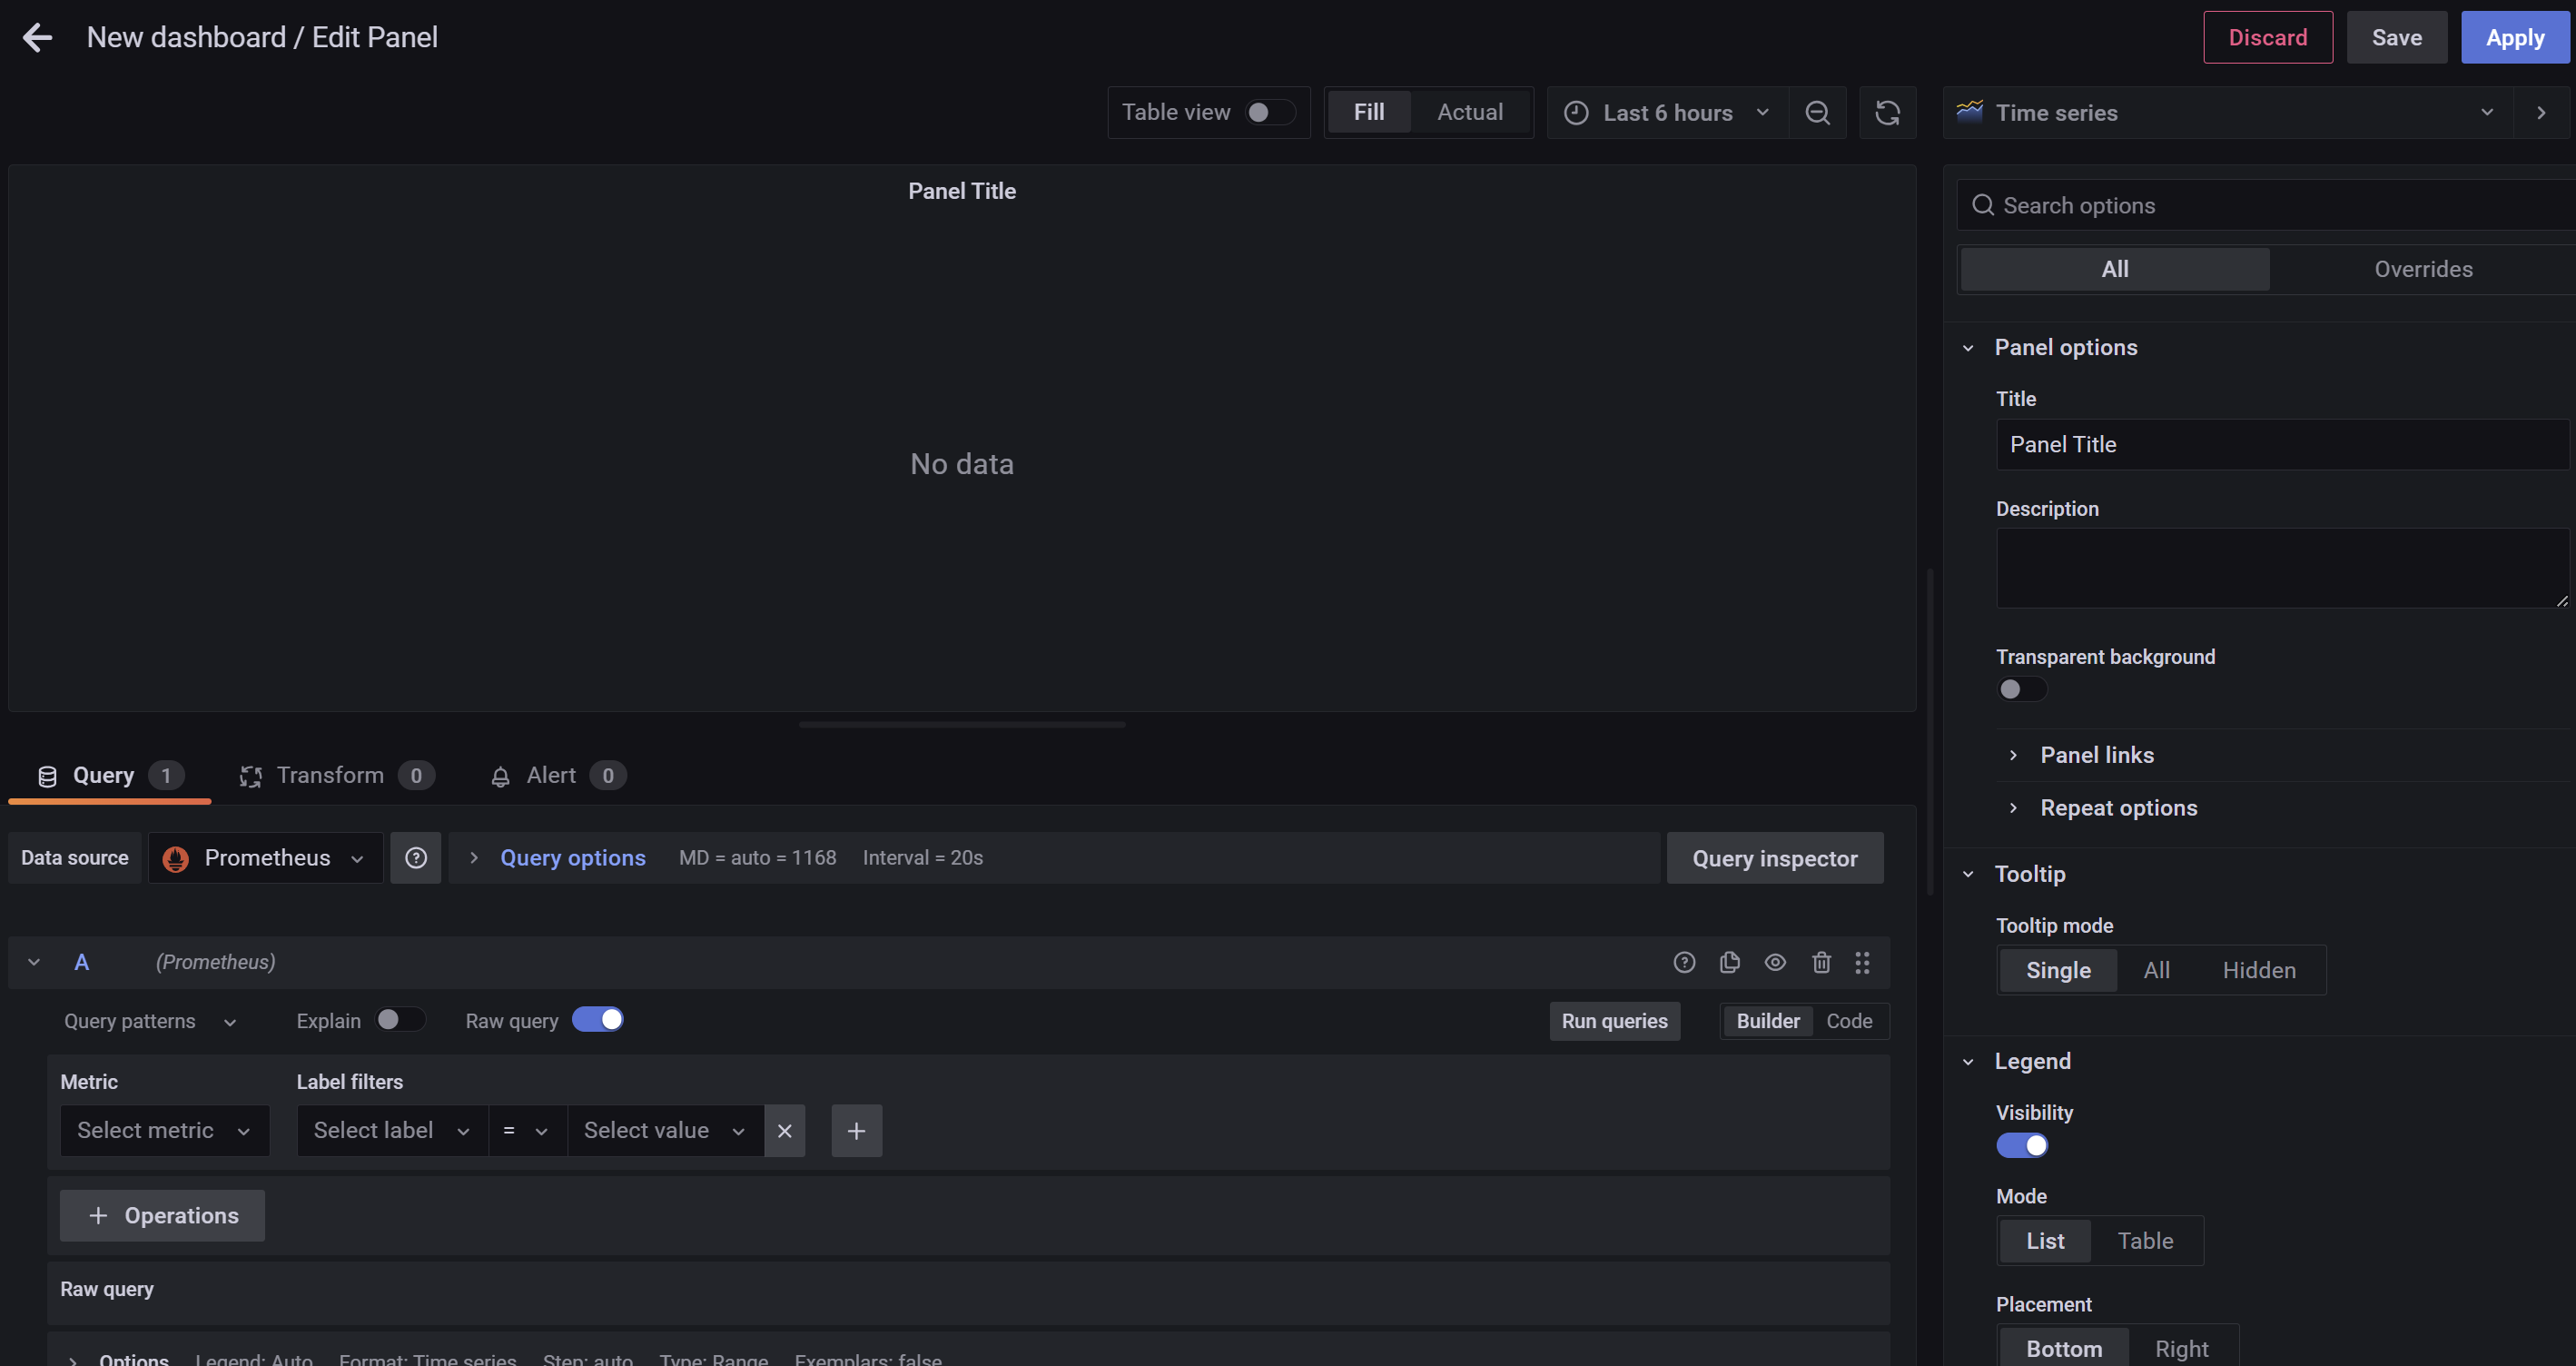Screen dimensions: 2576x1366
Task: Open data source help icon
Action: click(x=416, y=858)
